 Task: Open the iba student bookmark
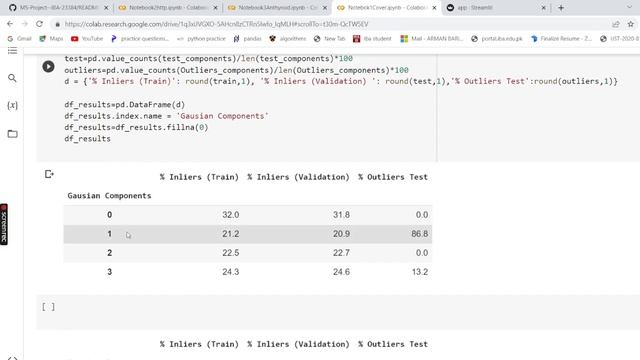click(x=372, y=39)
